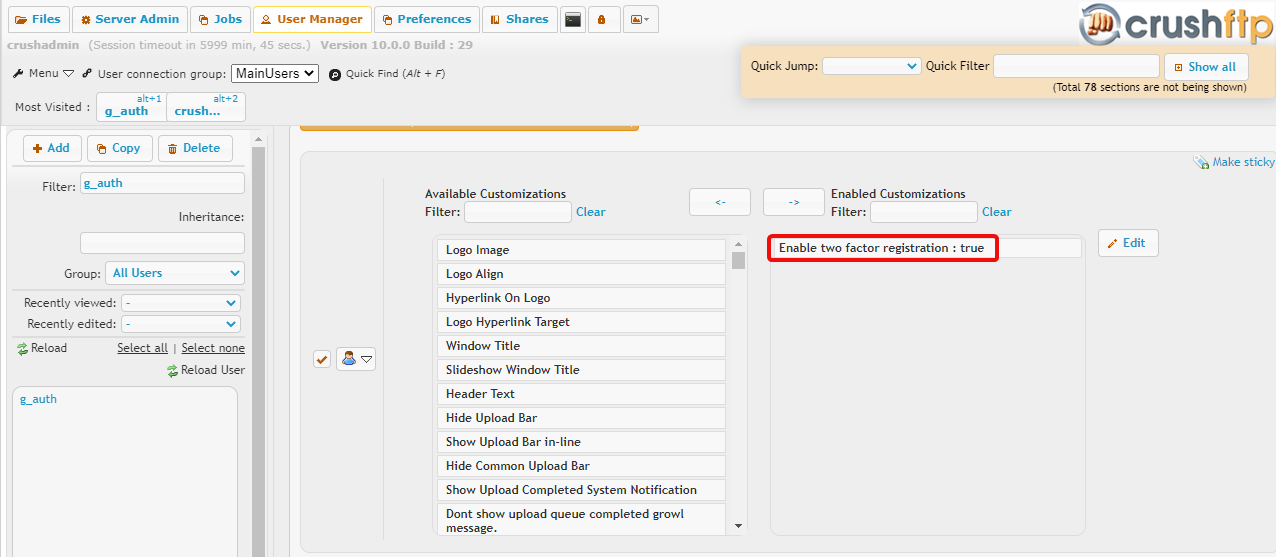The width and height of the screenshot is (1276, 557).
Task: Select Header Text customization
Action: [581, 394]
